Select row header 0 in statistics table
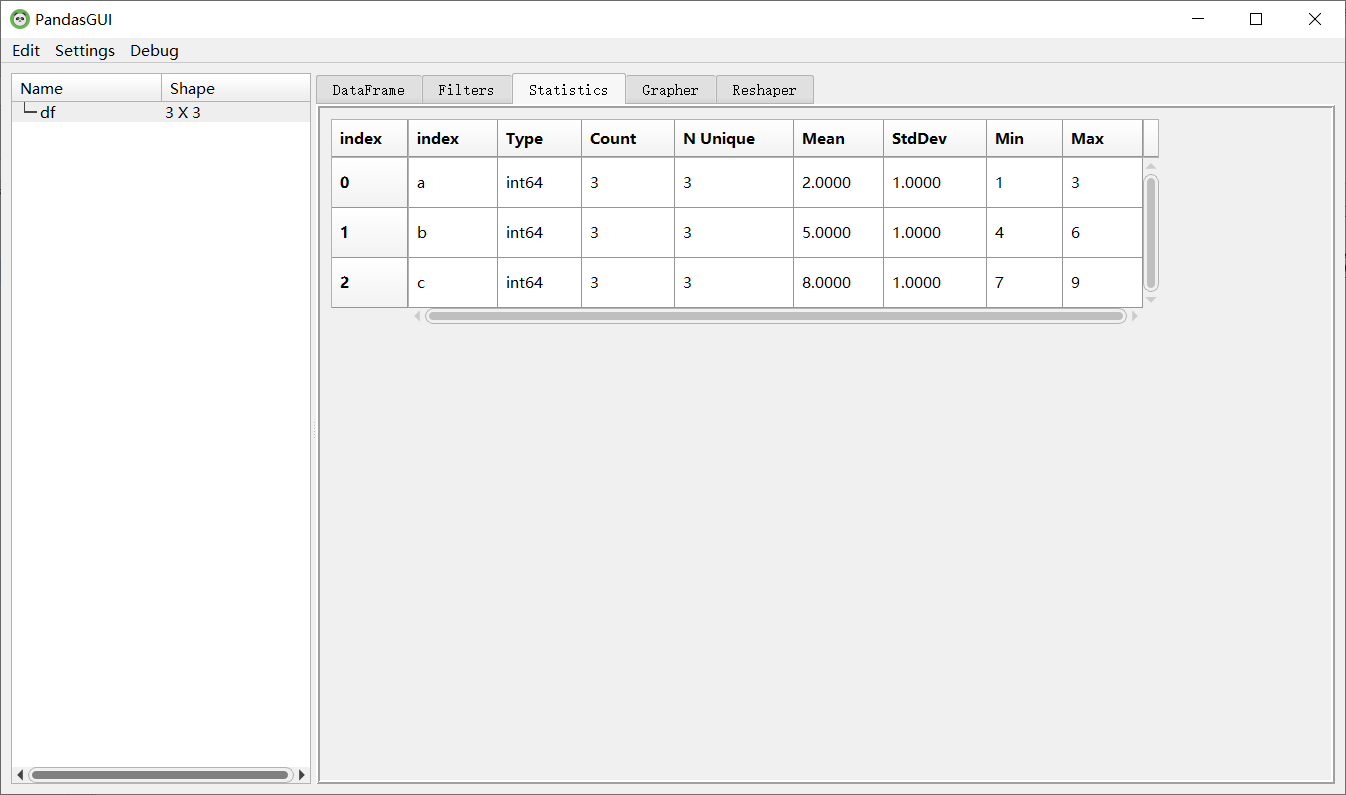The height and width of the screenshot is (795, 1346). coord(369,183)
